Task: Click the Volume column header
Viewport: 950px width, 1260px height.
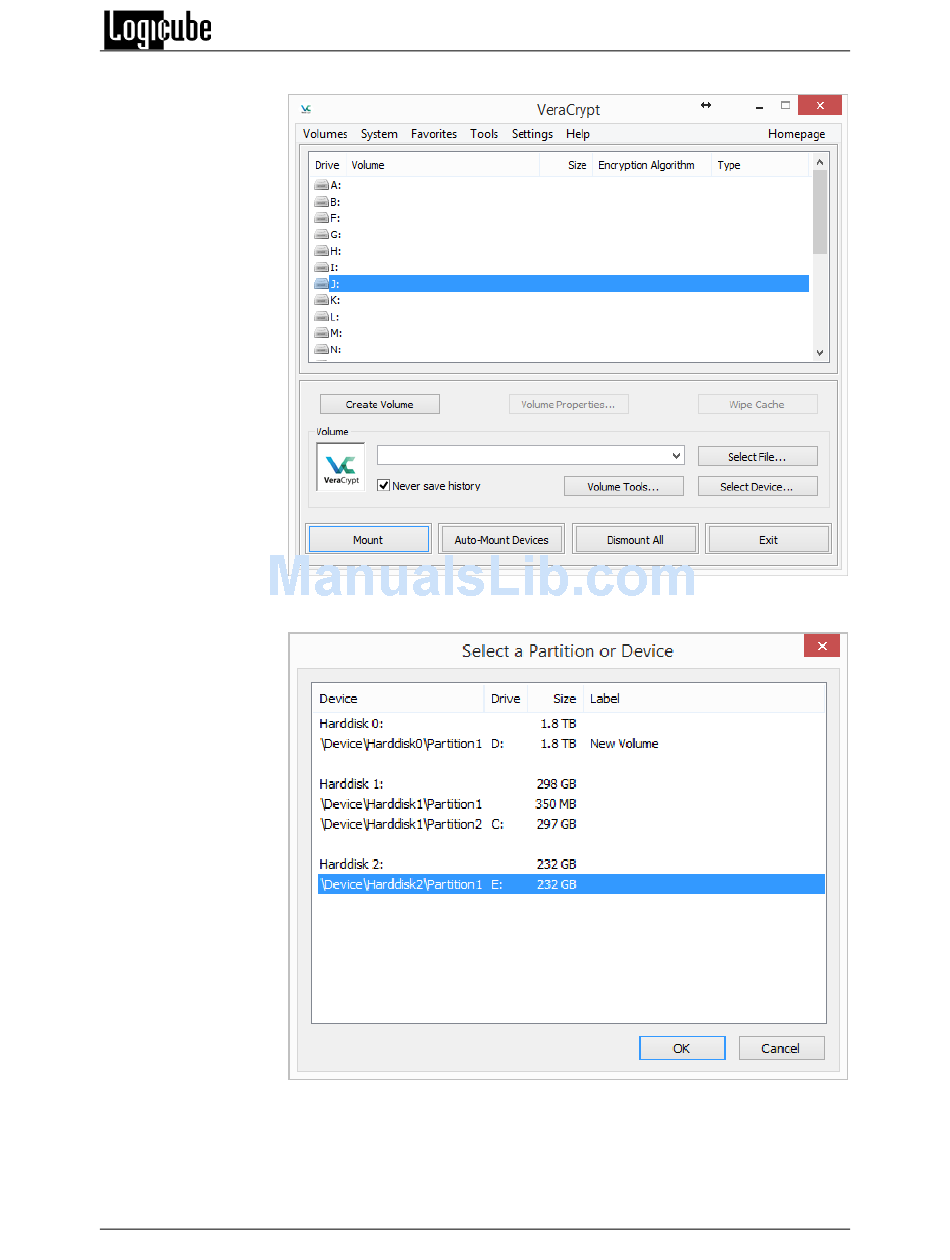Action: point(444,165)
